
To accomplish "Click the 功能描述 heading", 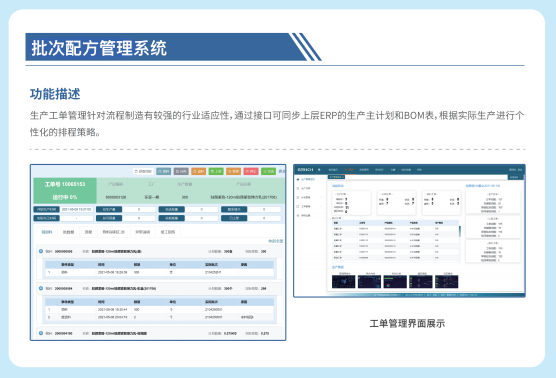I will [x=55, y=94].
